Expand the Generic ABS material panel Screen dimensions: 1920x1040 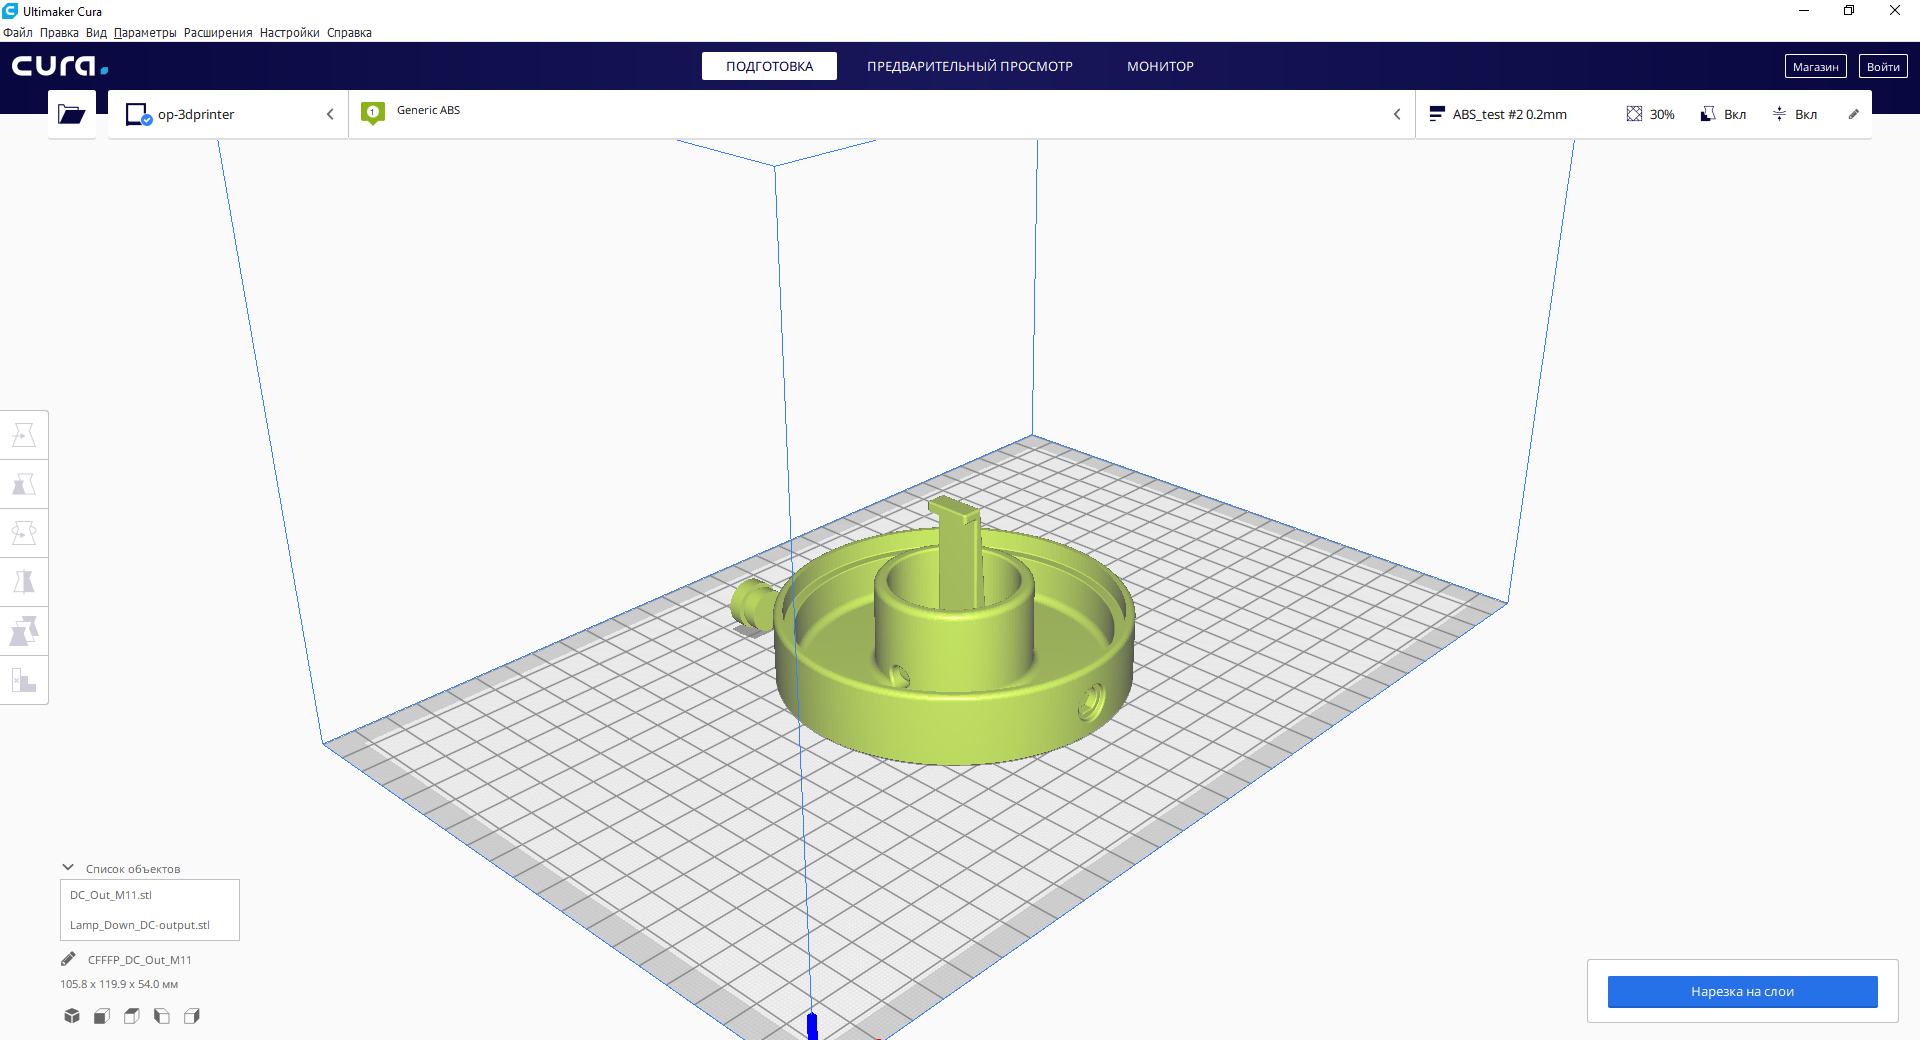coord(881,114)
